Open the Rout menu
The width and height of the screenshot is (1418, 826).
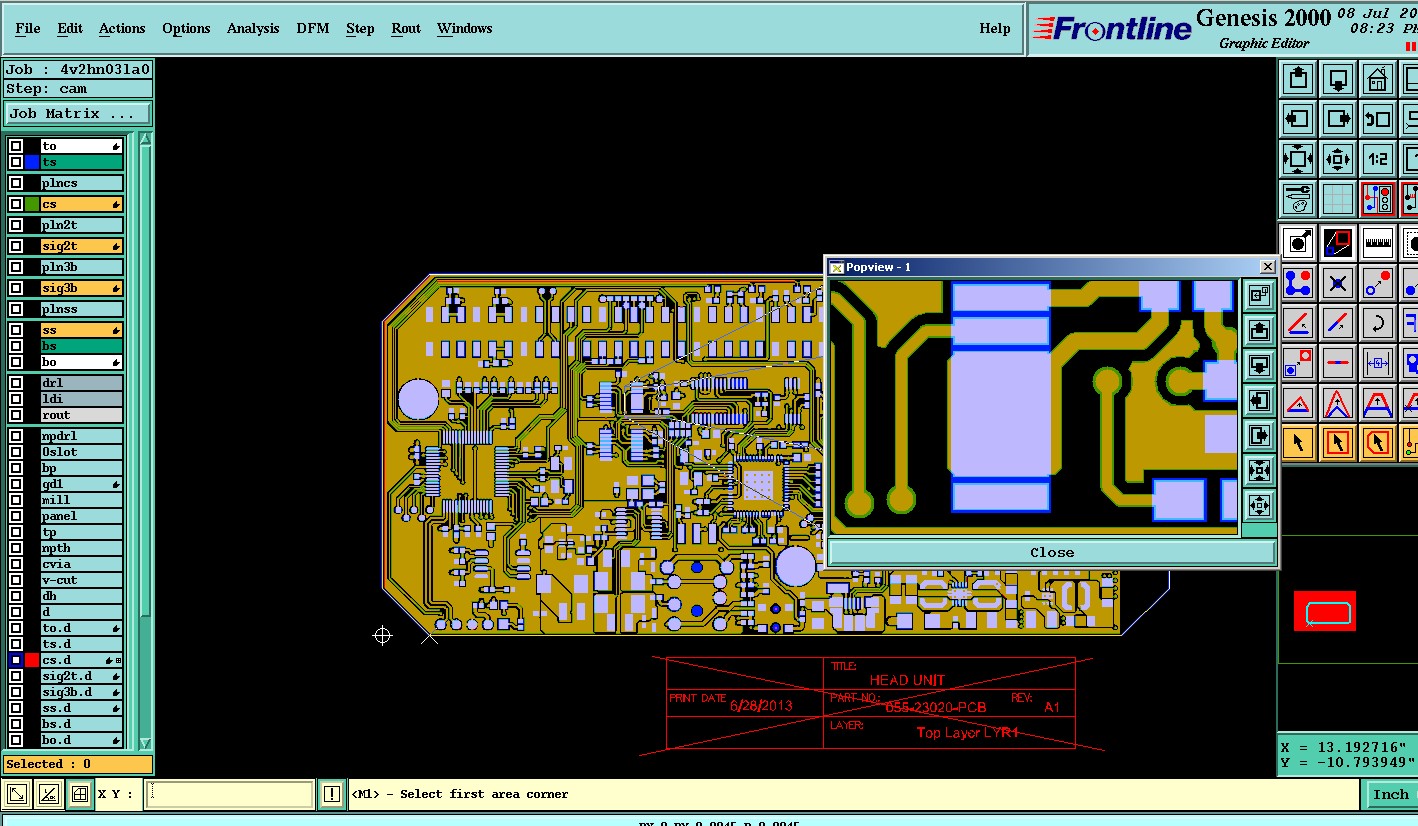pyautogui.click(x=406, y=28)
